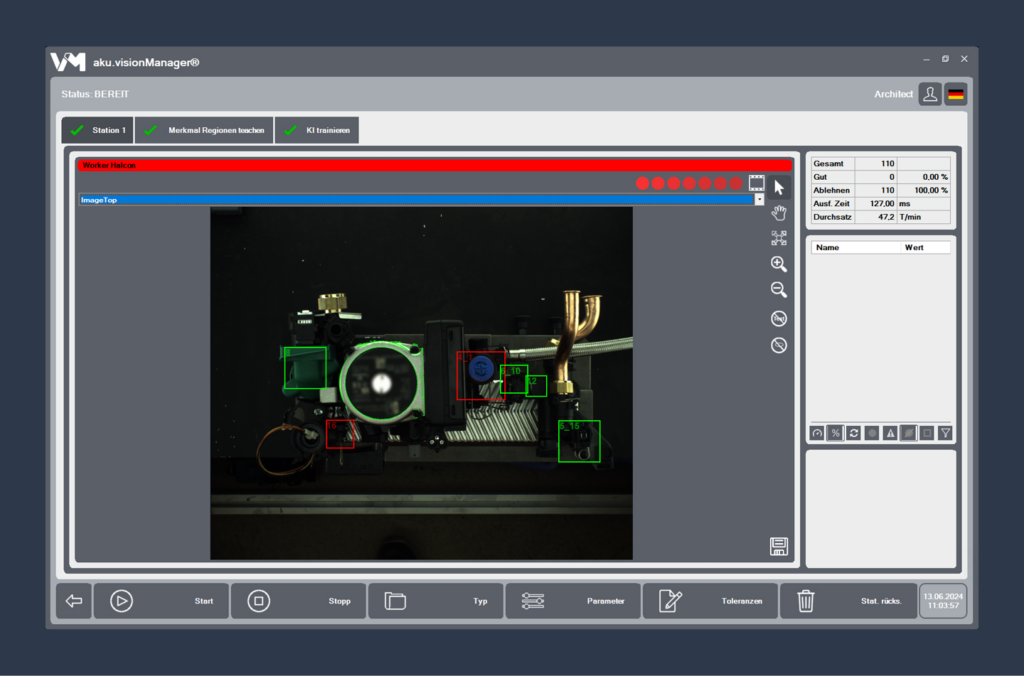Click the percent display icon below statistics
The image size is (1024, 676).
tap(836, 432)
